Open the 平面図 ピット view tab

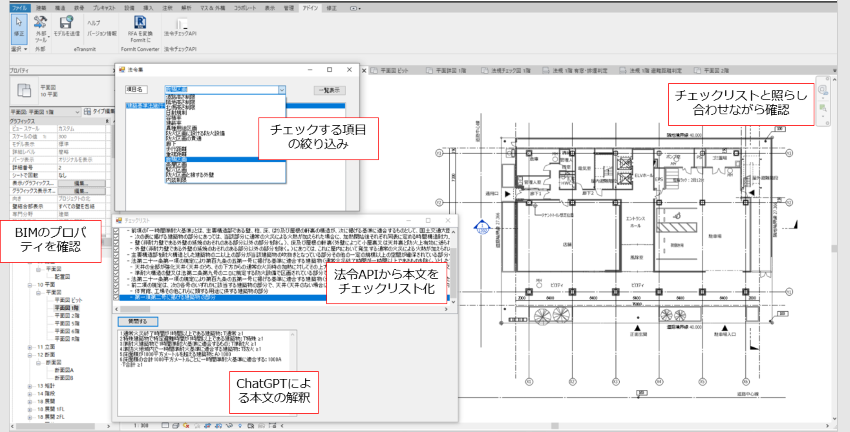390,70
